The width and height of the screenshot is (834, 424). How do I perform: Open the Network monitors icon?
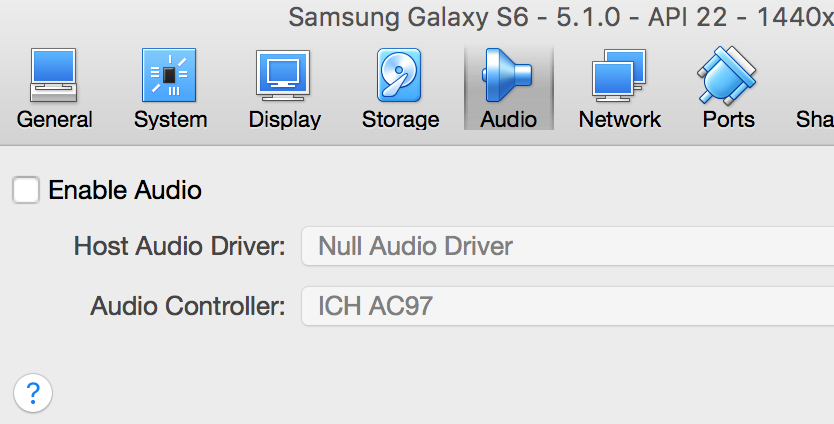tap(619, 75)
